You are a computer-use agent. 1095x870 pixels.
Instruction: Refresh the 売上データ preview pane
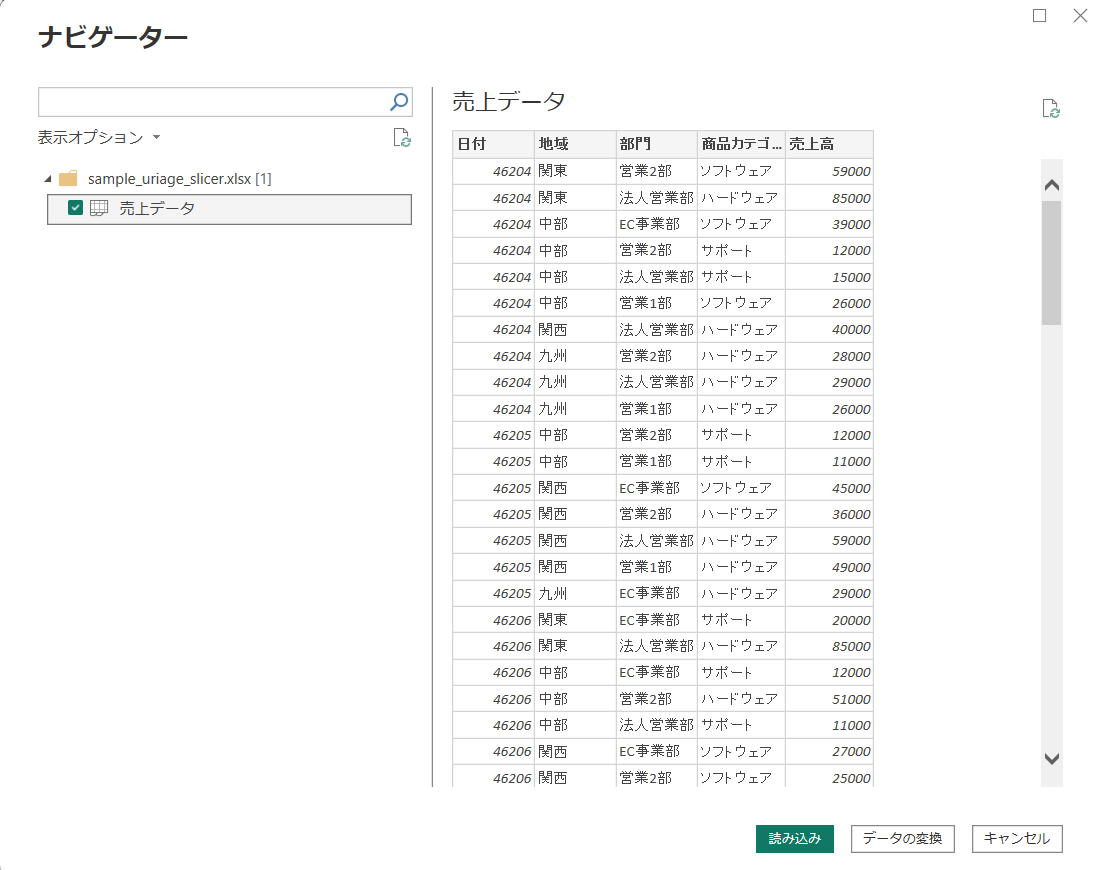pos(1050,108)
